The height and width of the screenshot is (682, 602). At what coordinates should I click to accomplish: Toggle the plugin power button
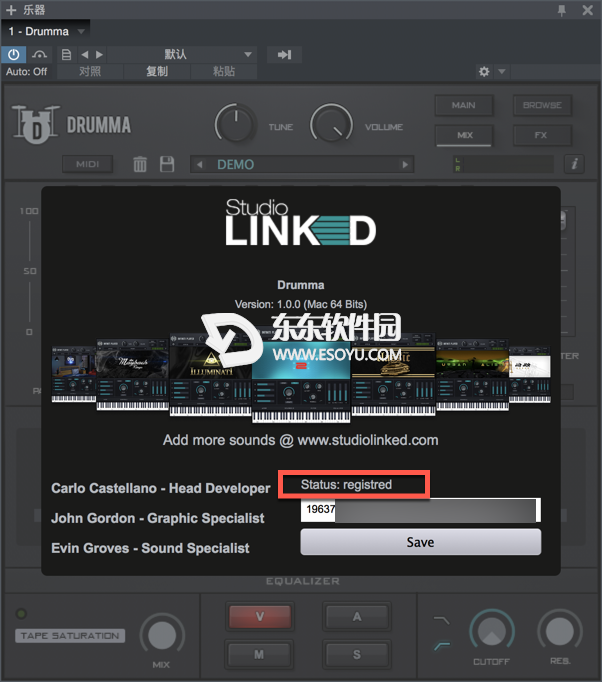click(x=14, y=55)
